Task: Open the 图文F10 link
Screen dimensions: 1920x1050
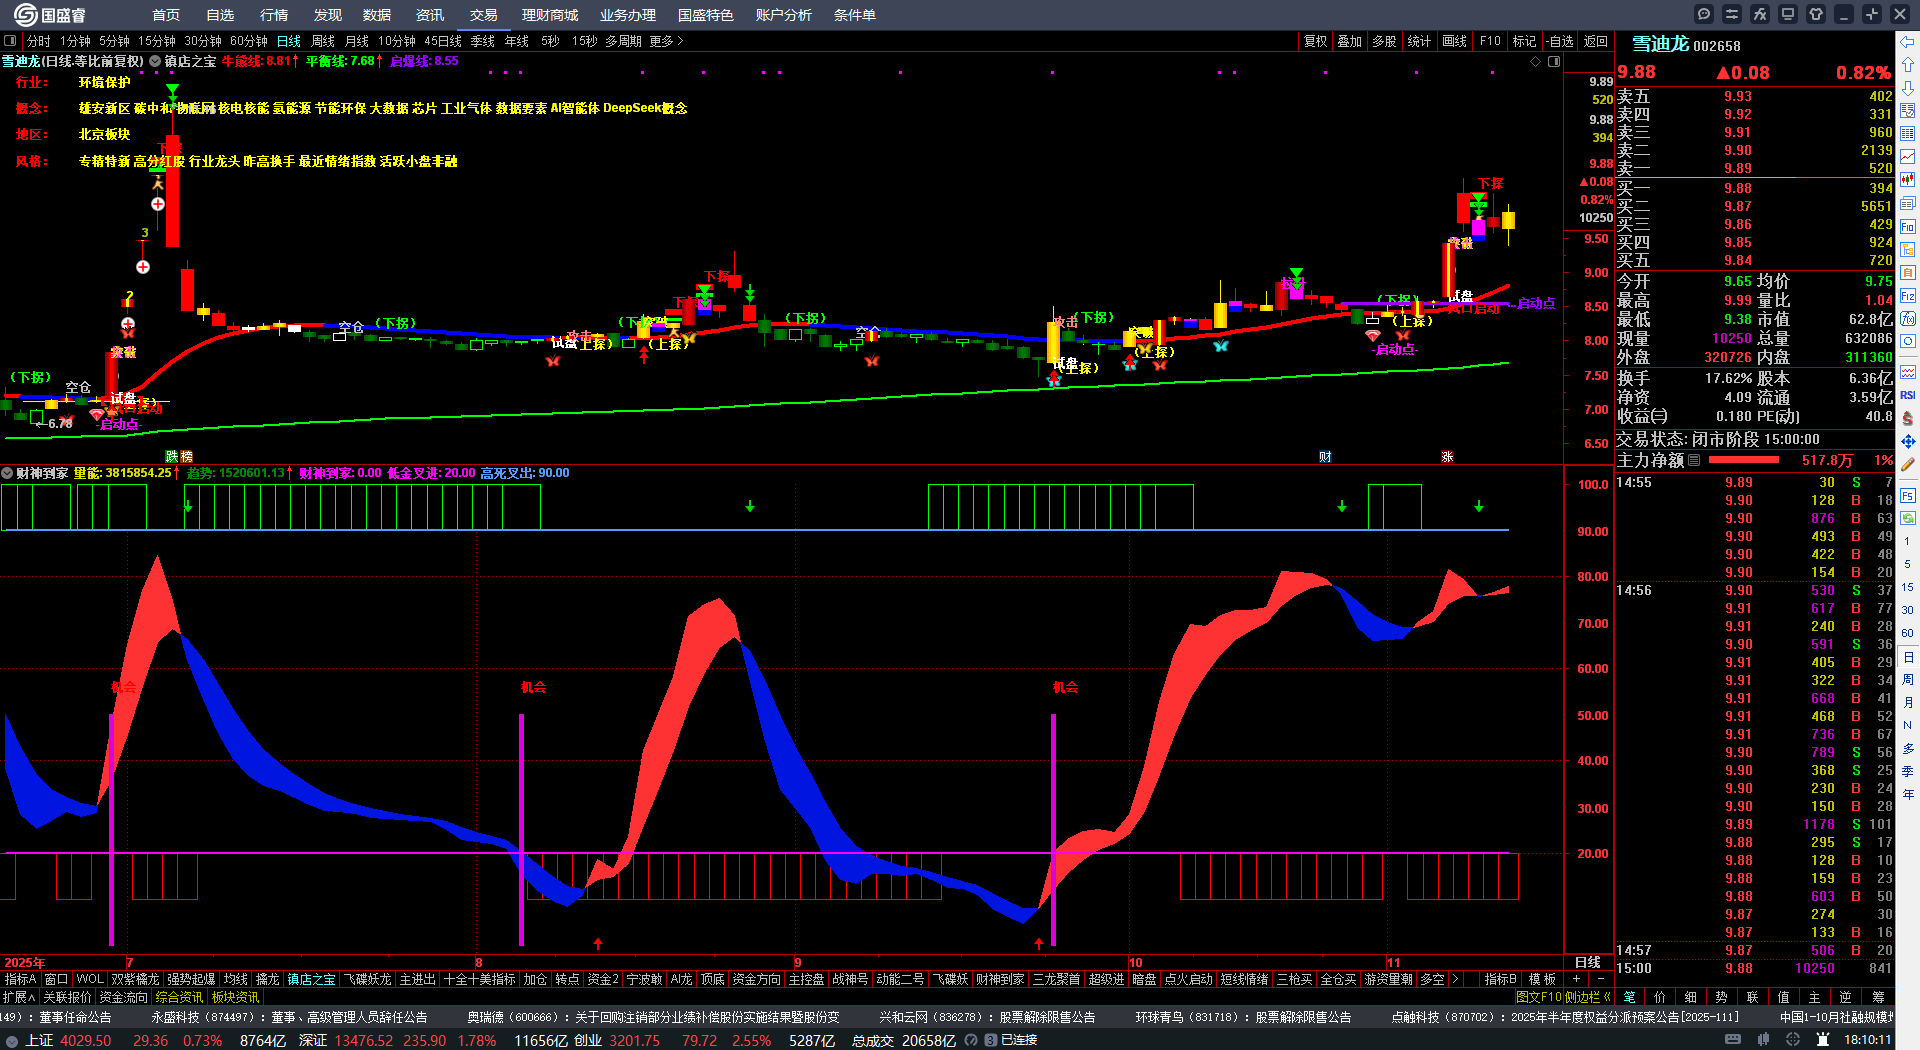Action: [x=1538, y=997]
